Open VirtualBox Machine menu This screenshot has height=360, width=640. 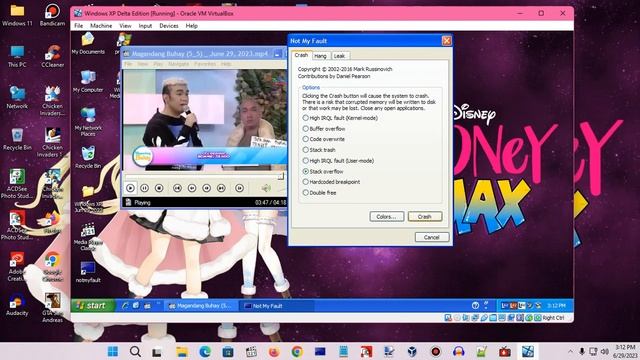101,26
